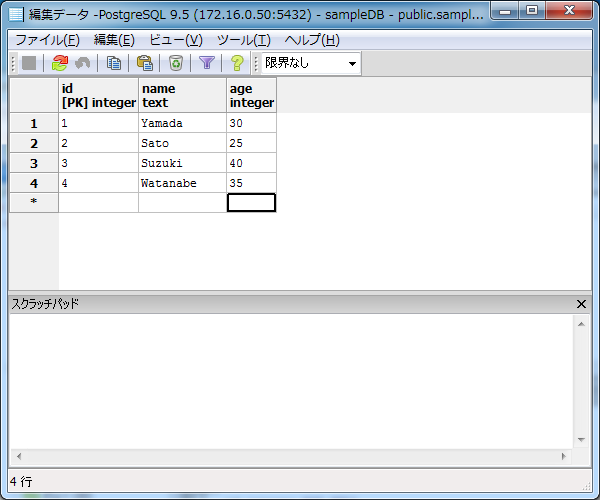Open the 編集(E) menu
The image size is (600, 500).
[113, 40]
